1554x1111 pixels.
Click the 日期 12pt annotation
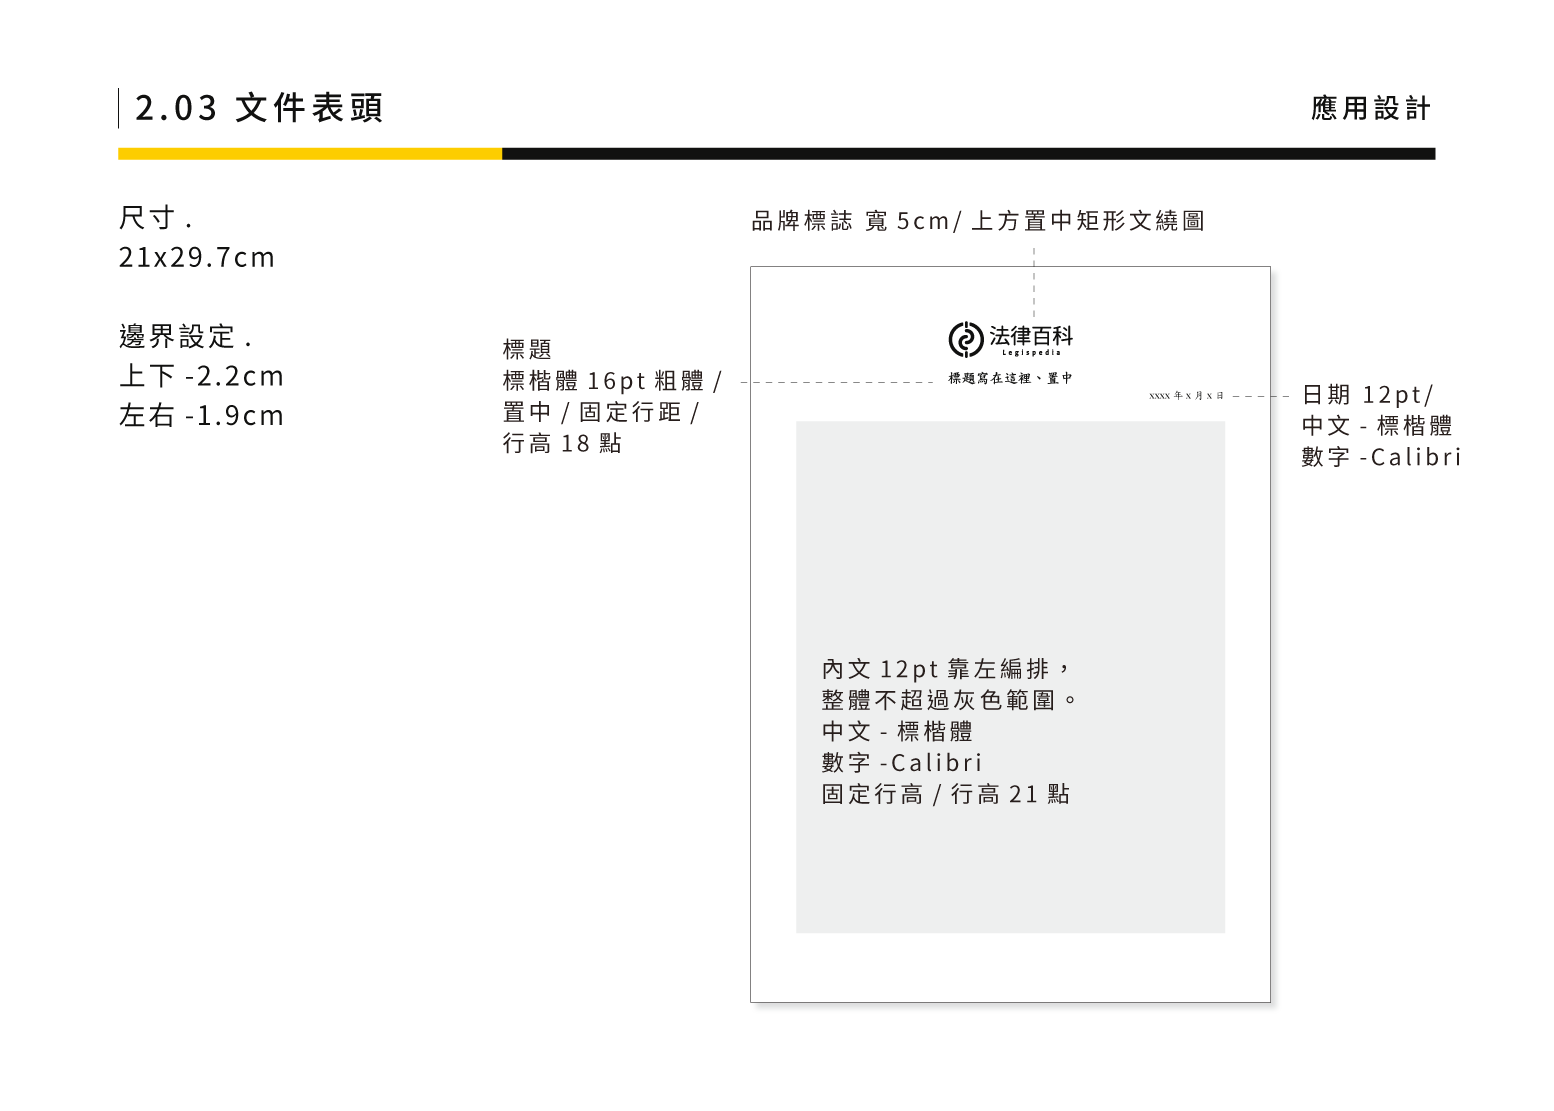pos(1367,395)
